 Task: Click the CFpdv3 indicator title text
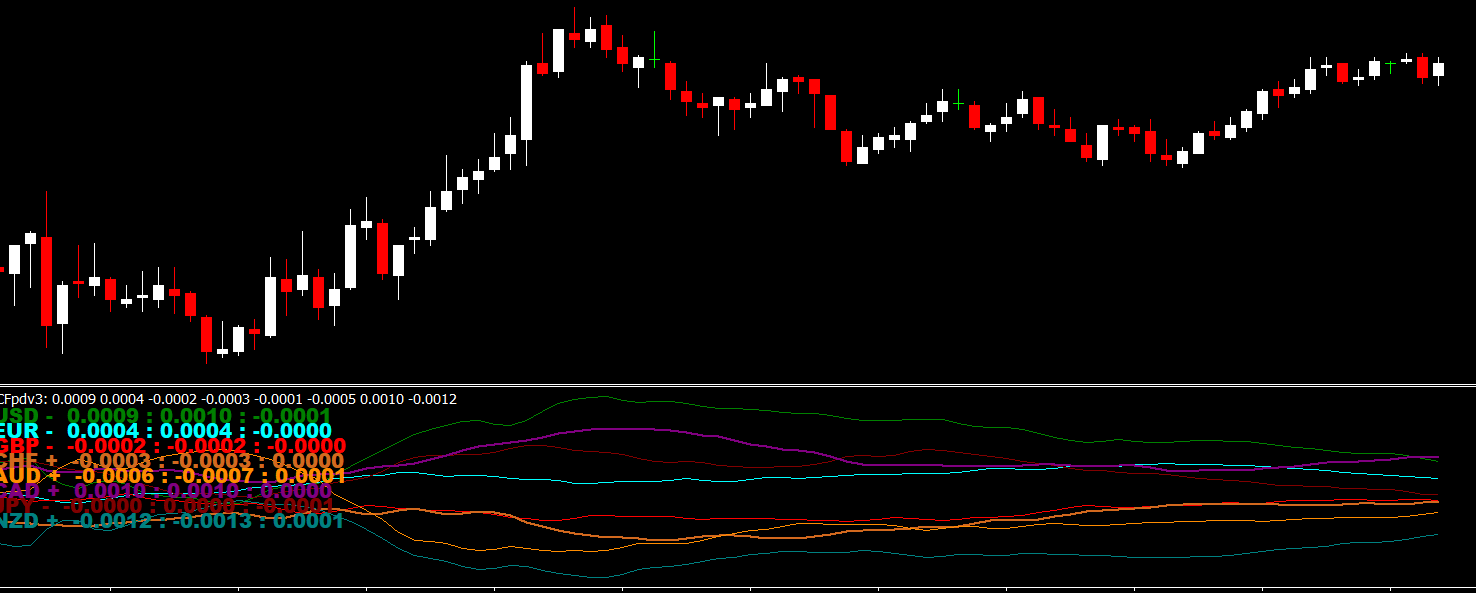point(228,399)
